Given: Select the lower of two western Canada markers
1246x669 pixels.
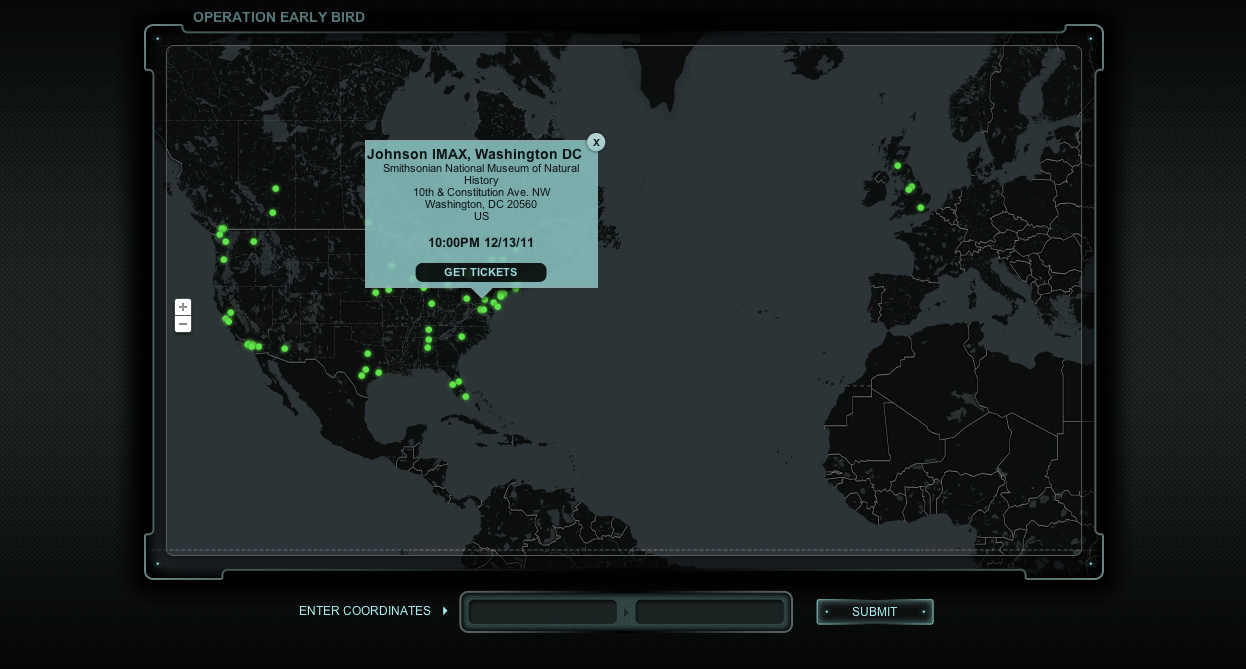Looking at the screenshot, I should [272, 213].
